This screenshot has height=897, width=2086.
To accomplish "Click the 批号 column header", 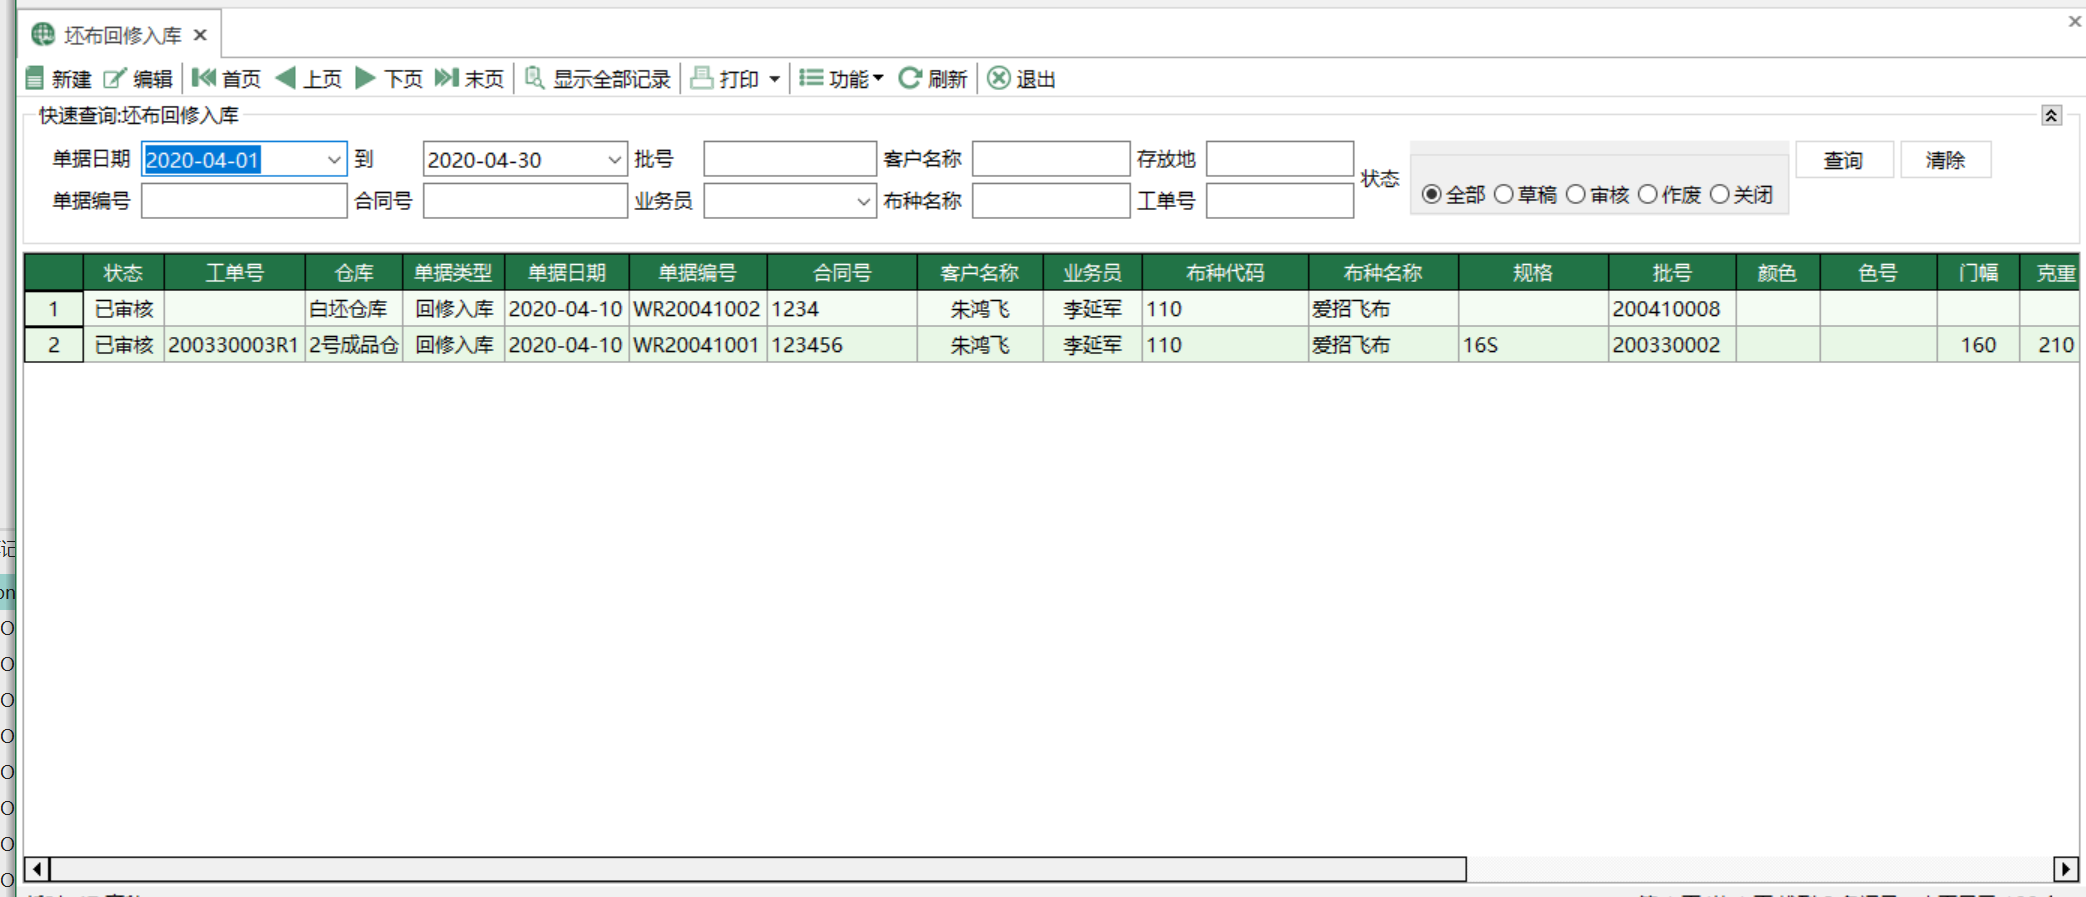I will (1672, 272).
